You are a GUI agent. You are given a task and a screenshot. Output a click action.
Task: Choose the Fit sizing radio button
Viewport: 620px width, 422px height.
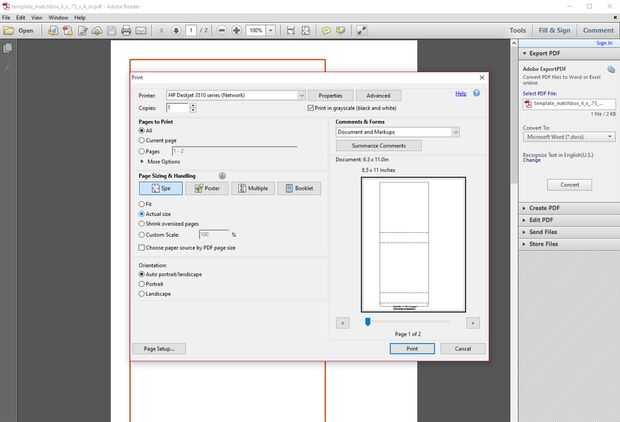point(142,204)
